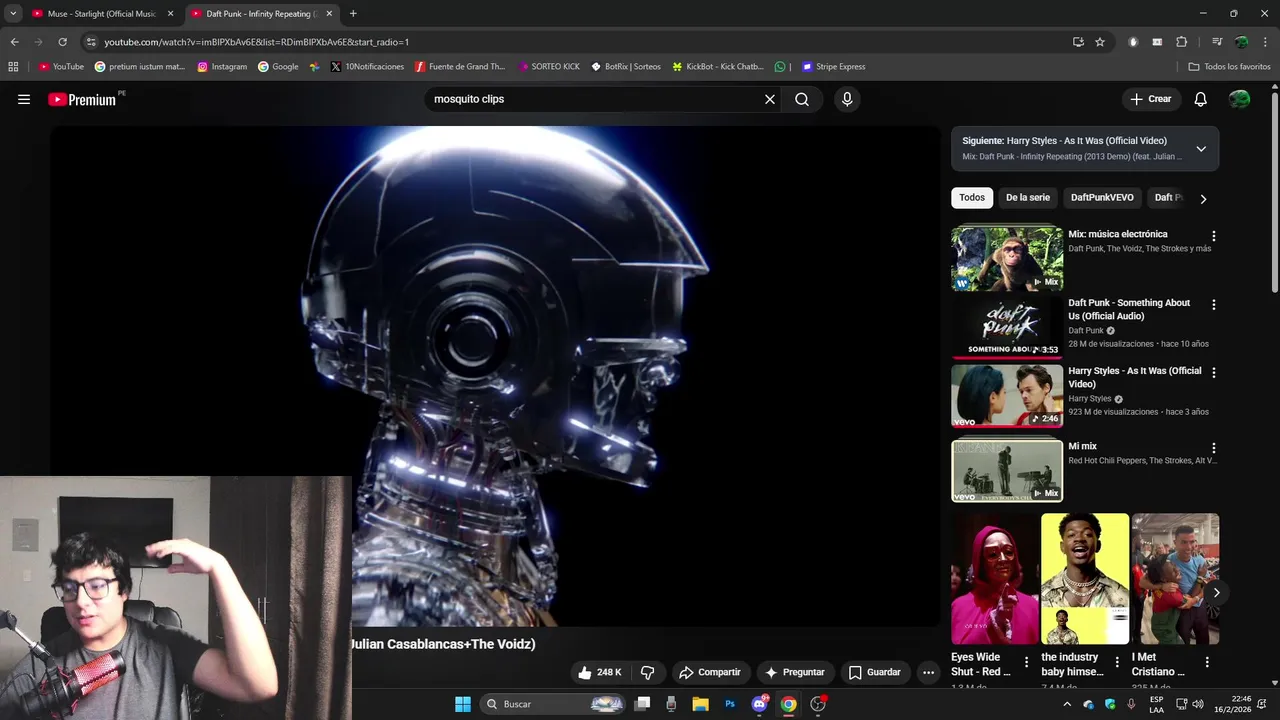
Task: Reload the current page
Action: click(62, 42)
